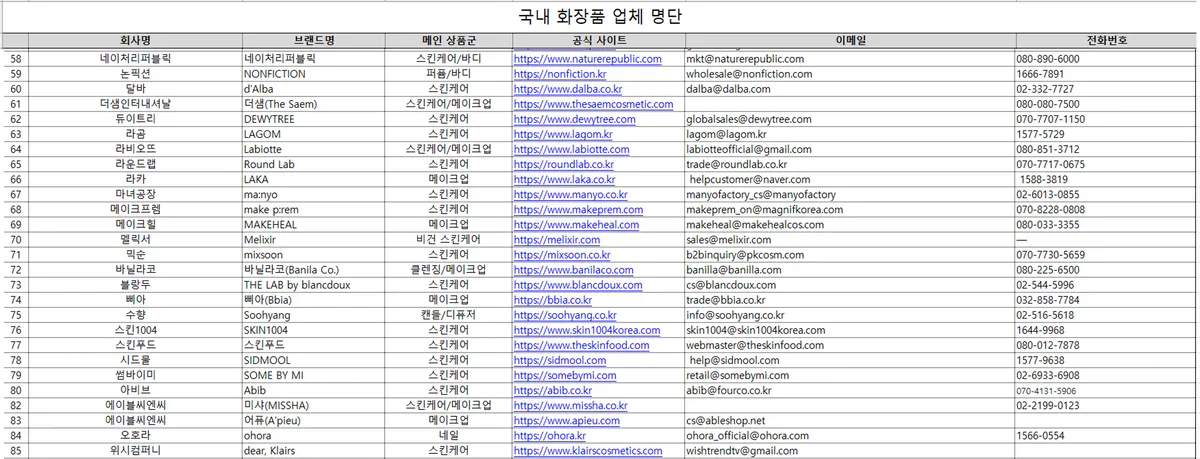Select the company cell 논픽션
This screenshot has height=459, width=1200.
coord(134,74)
